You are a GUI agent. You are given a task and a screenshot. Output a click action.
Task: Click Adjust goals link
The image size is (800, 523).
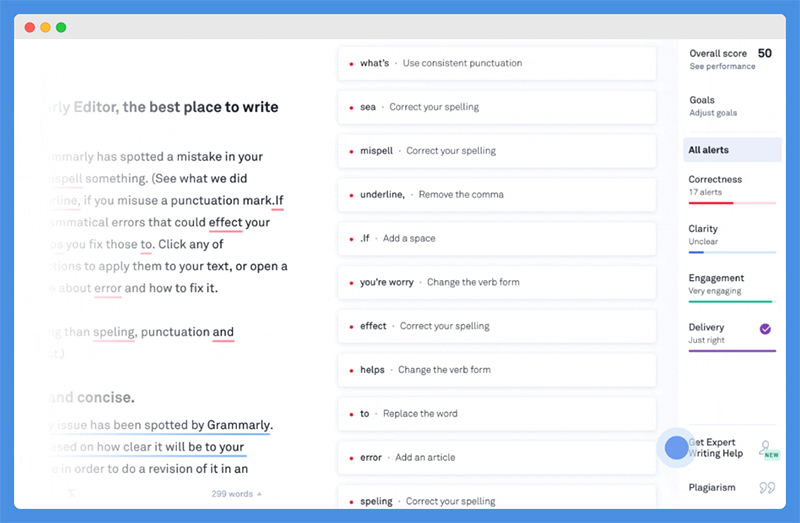tap(713, 113)
